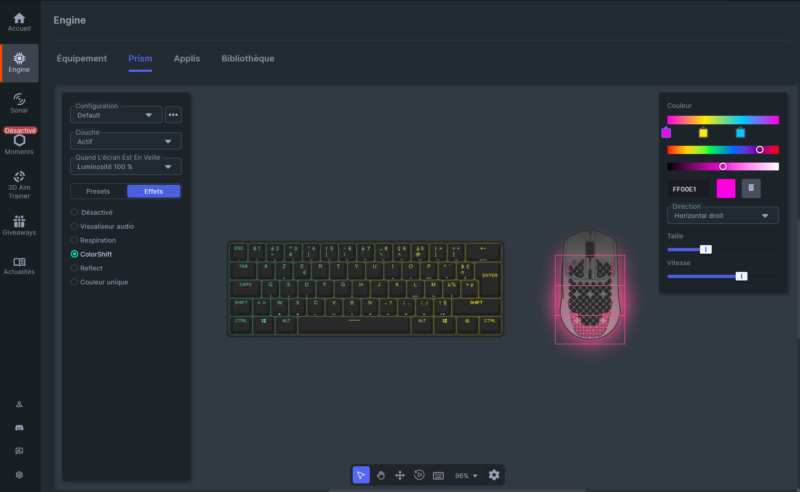Select the pointer selection tool

click(x=361, y=475)
